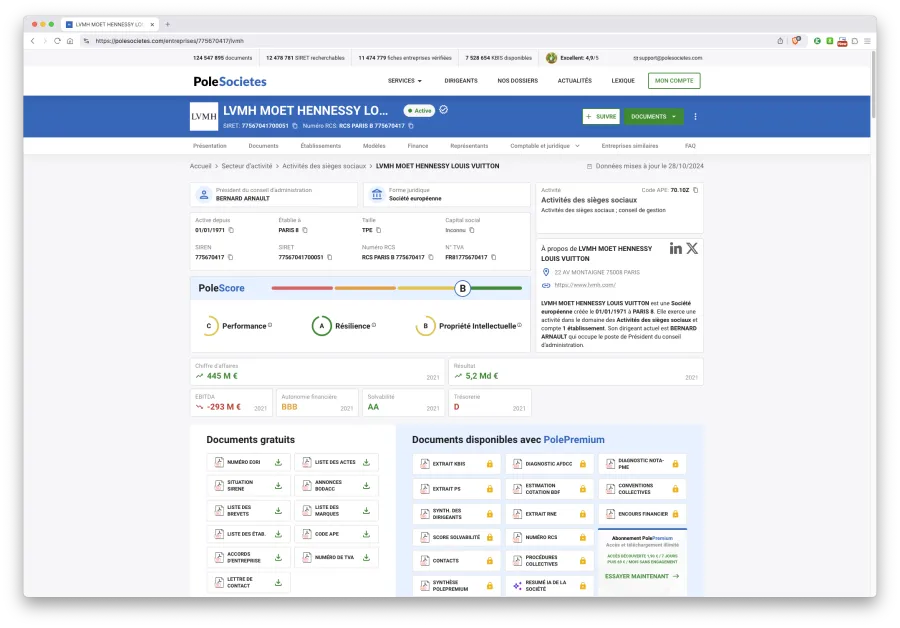The height and width of the screenshot is (628, 900).
Task: Open Lexique in the top menu
Action: coord(623,81)
